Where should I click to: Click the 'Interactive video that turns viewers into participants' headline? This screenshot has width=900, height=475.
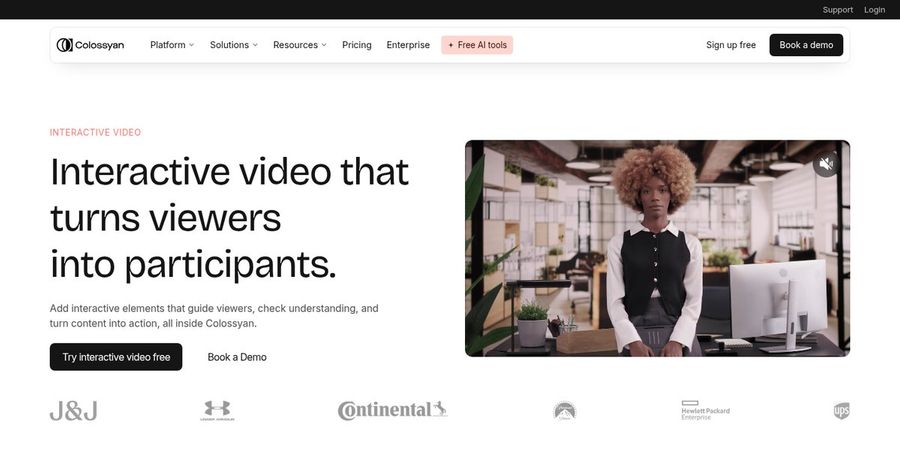(230, 218)
